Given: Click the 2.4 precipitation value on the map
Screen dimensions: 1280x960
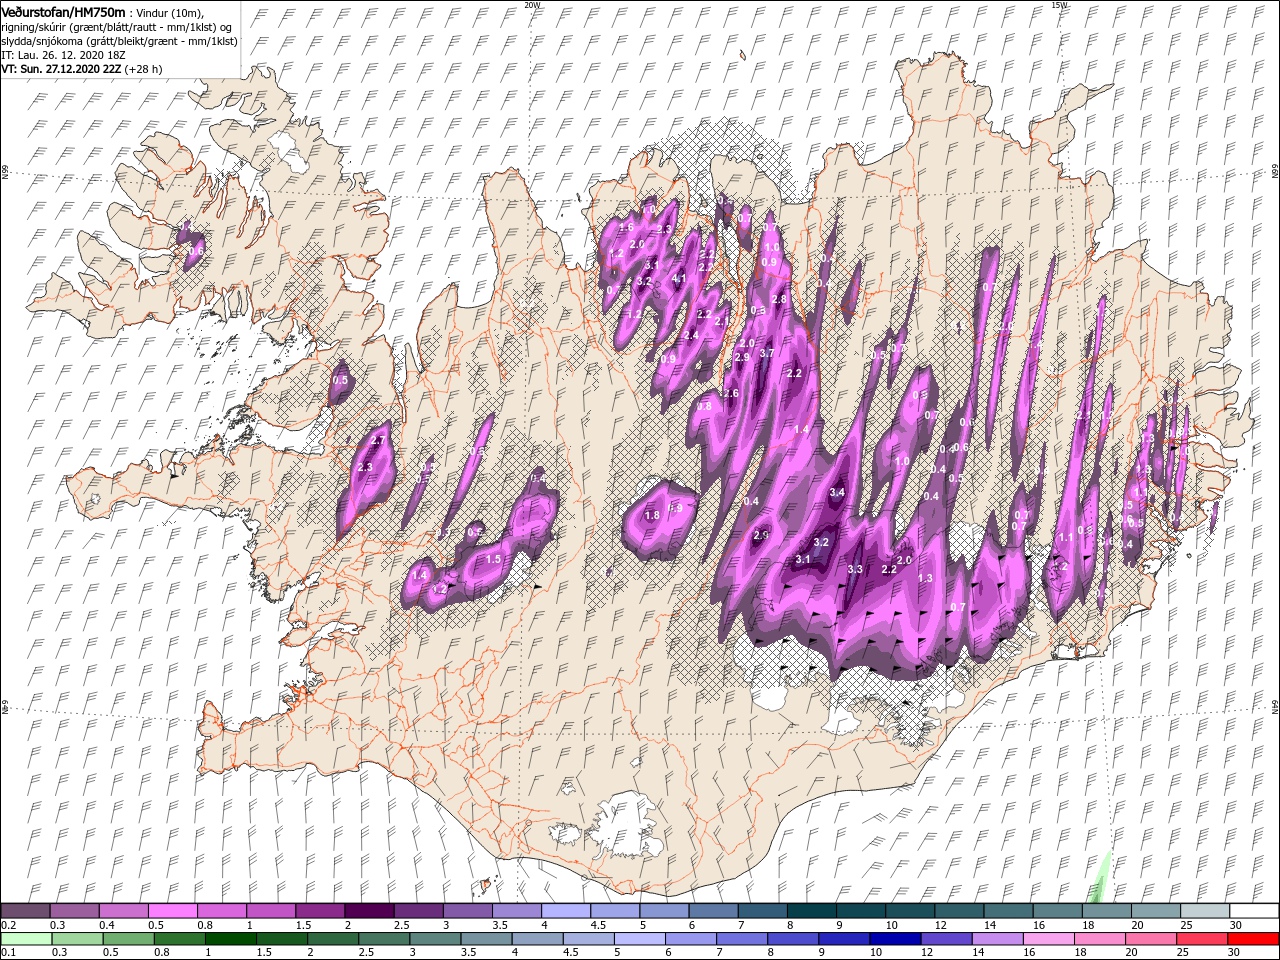Looking at the screenshot, I should 691,335.
